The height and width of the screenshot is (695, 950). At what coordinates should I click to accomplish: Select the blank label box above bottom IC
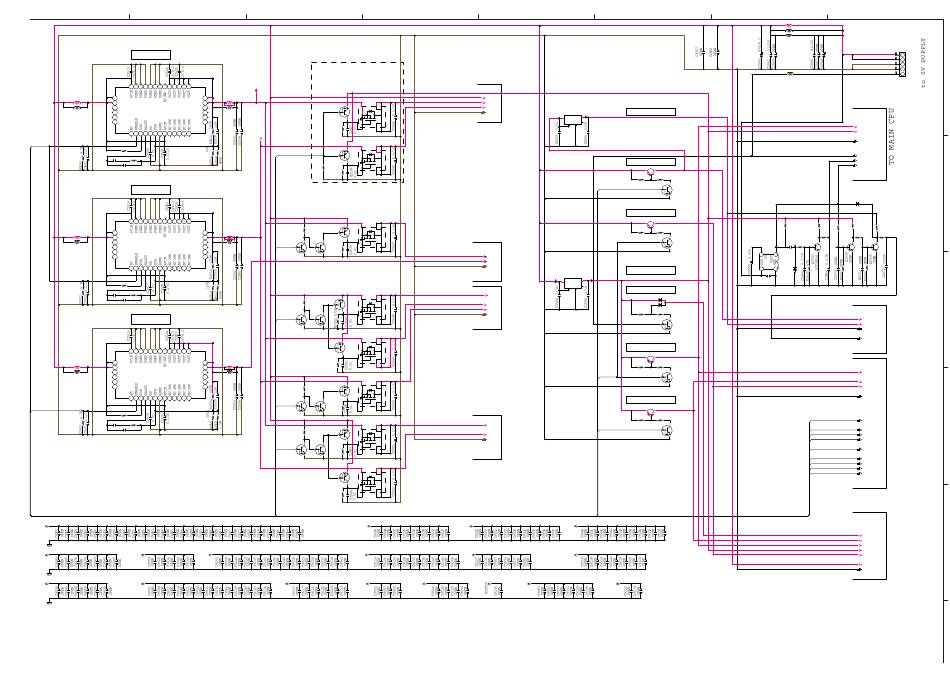[151, 319]
